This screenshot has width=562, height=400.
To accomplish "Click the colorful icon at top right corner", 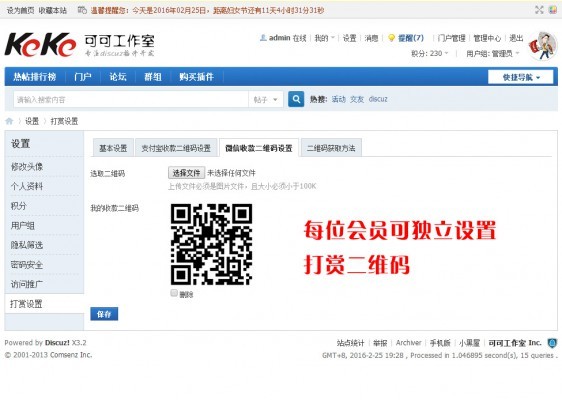I will pyautogui.click(x=553, y=10).
